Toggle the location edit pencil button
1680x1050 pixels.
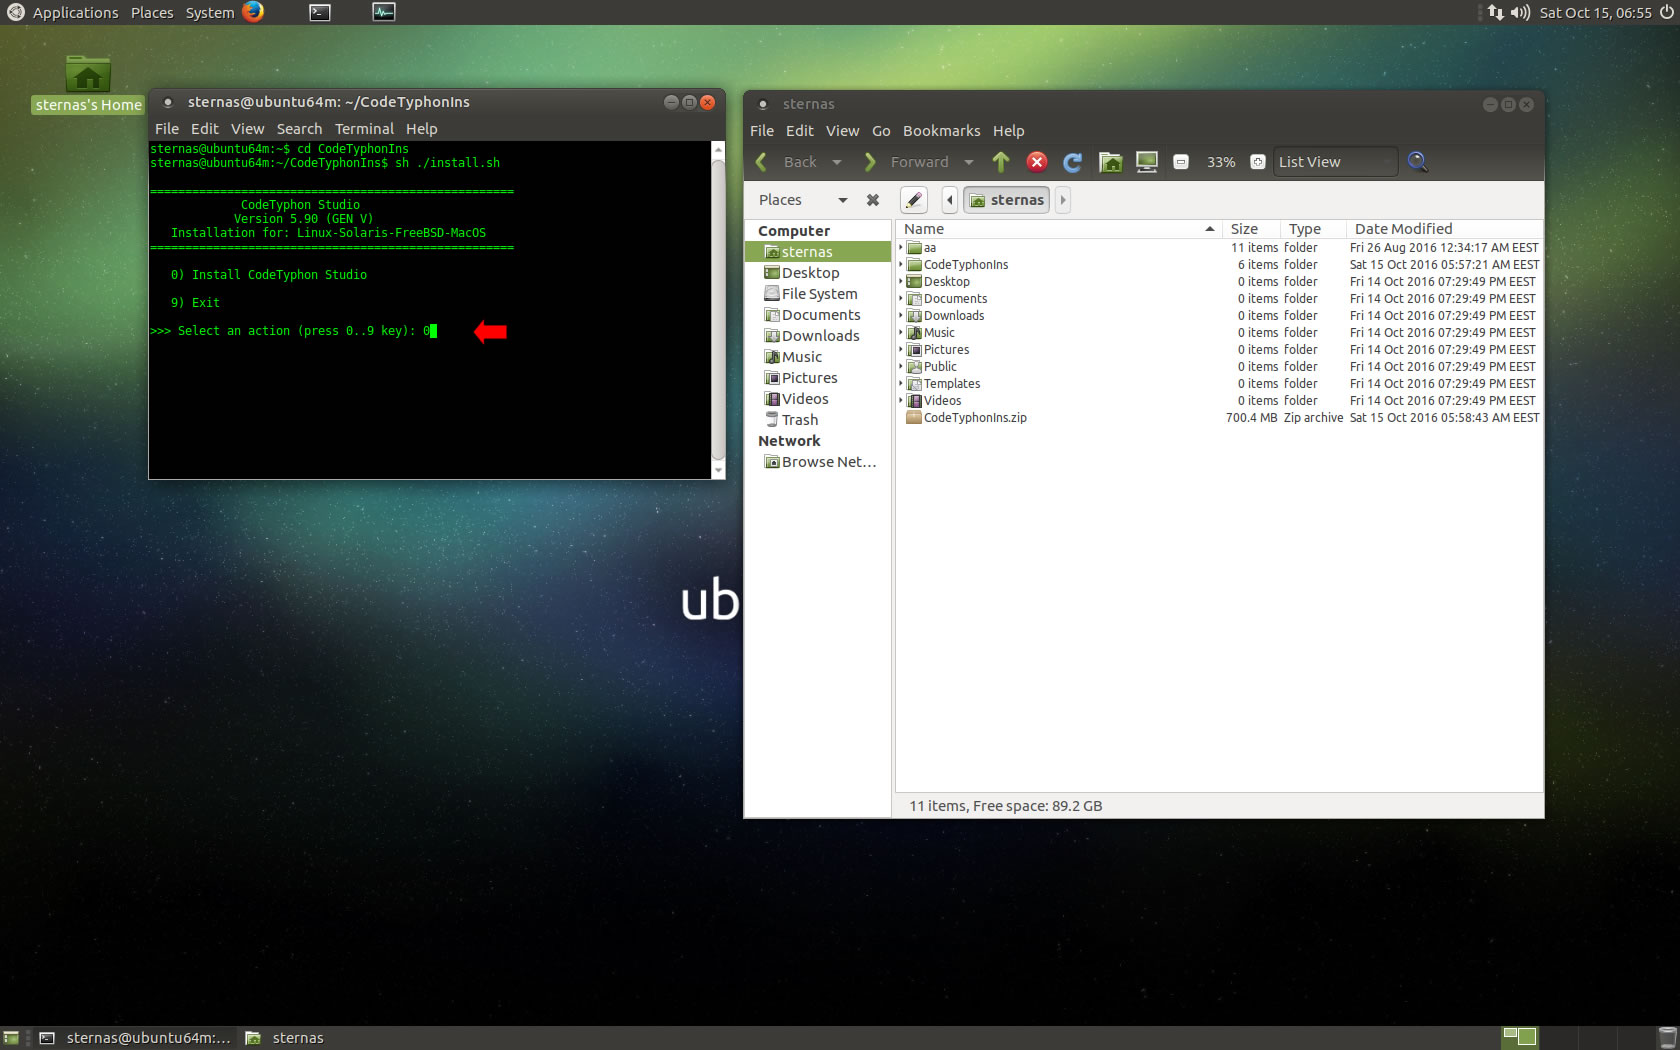click(914, 200)
